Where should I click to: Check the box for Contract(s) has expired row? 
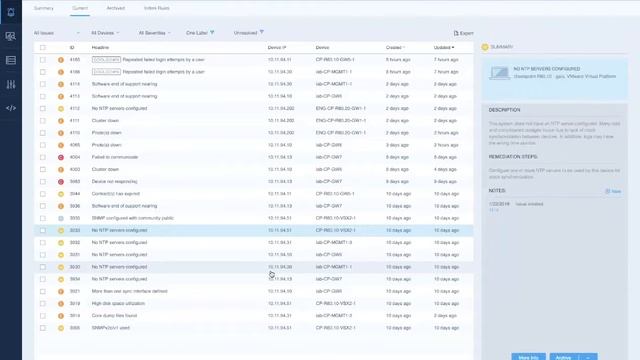(43, 194)
